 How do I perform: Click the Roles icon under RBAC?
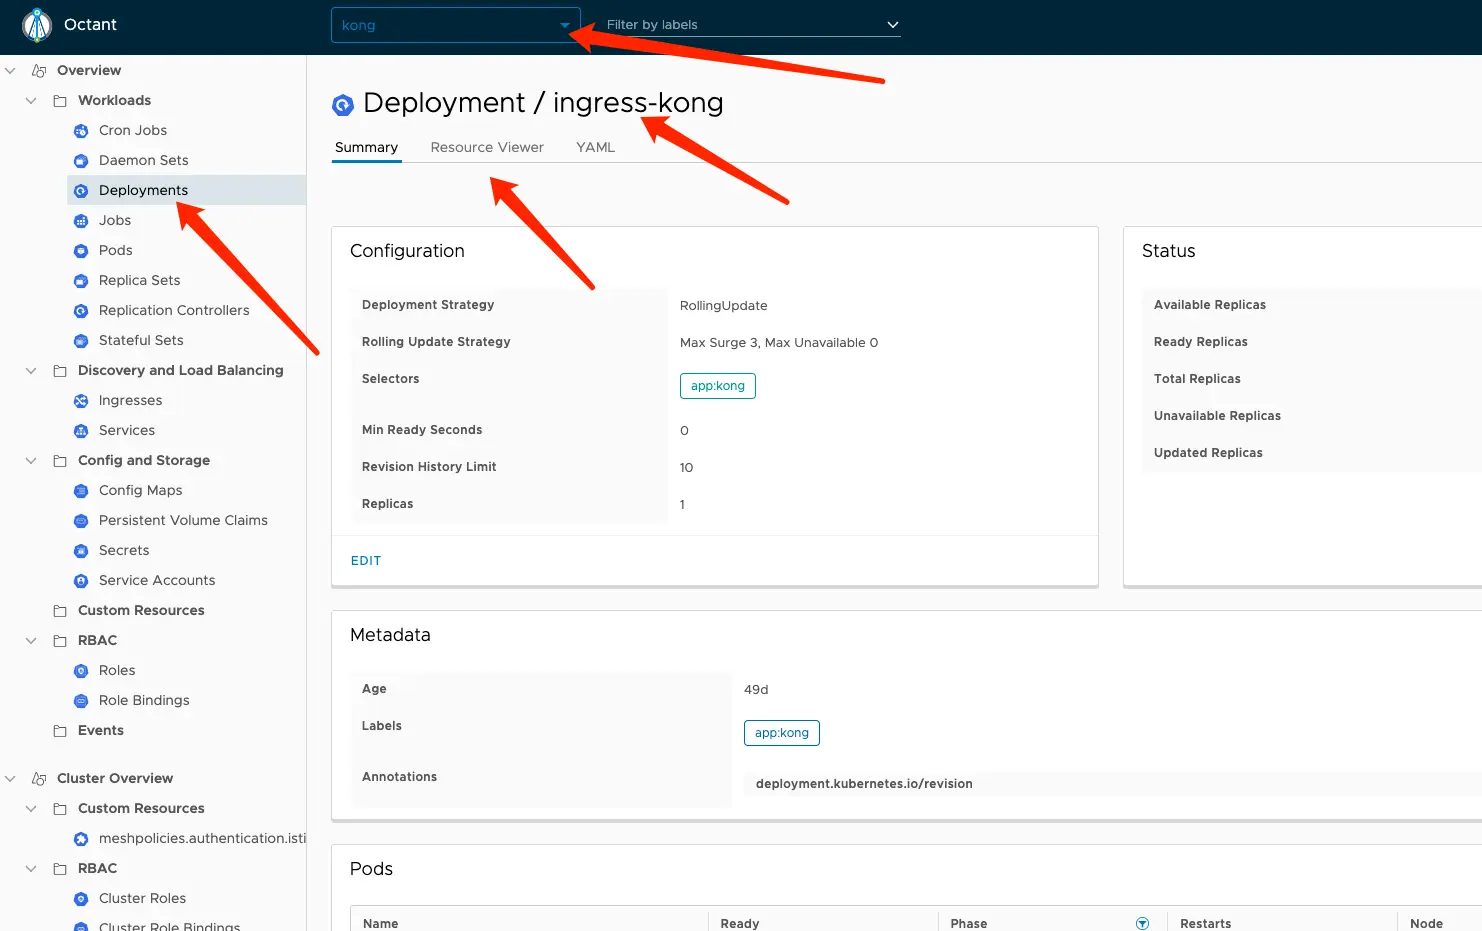tap(81, 671)
